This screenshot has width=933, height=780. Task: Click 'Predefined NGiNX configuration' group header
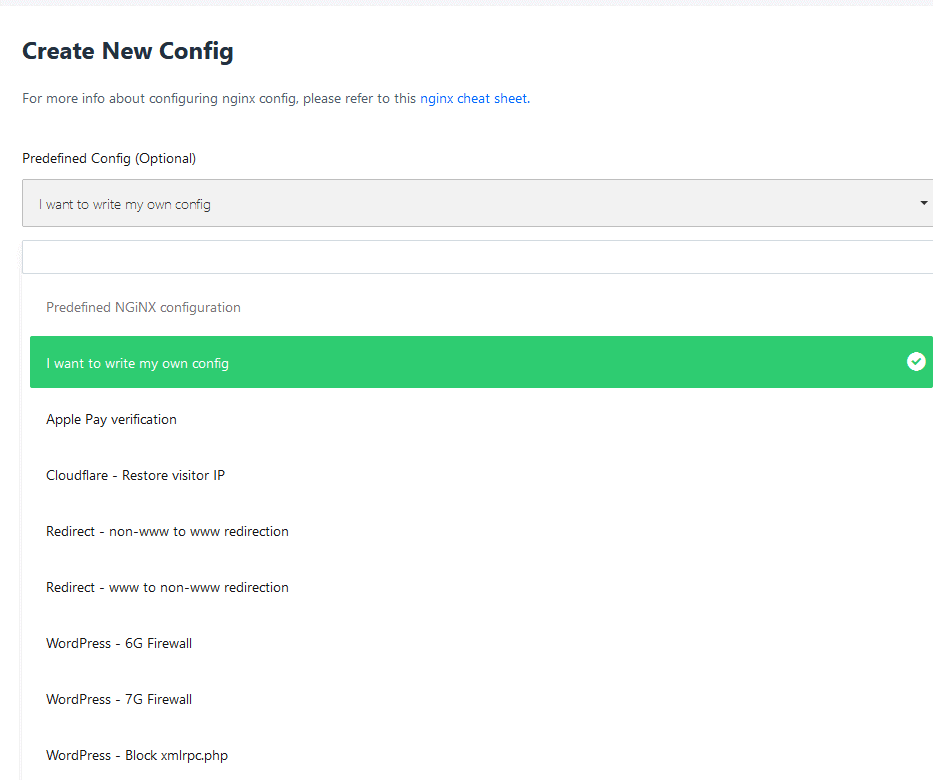tap(143, 307)
